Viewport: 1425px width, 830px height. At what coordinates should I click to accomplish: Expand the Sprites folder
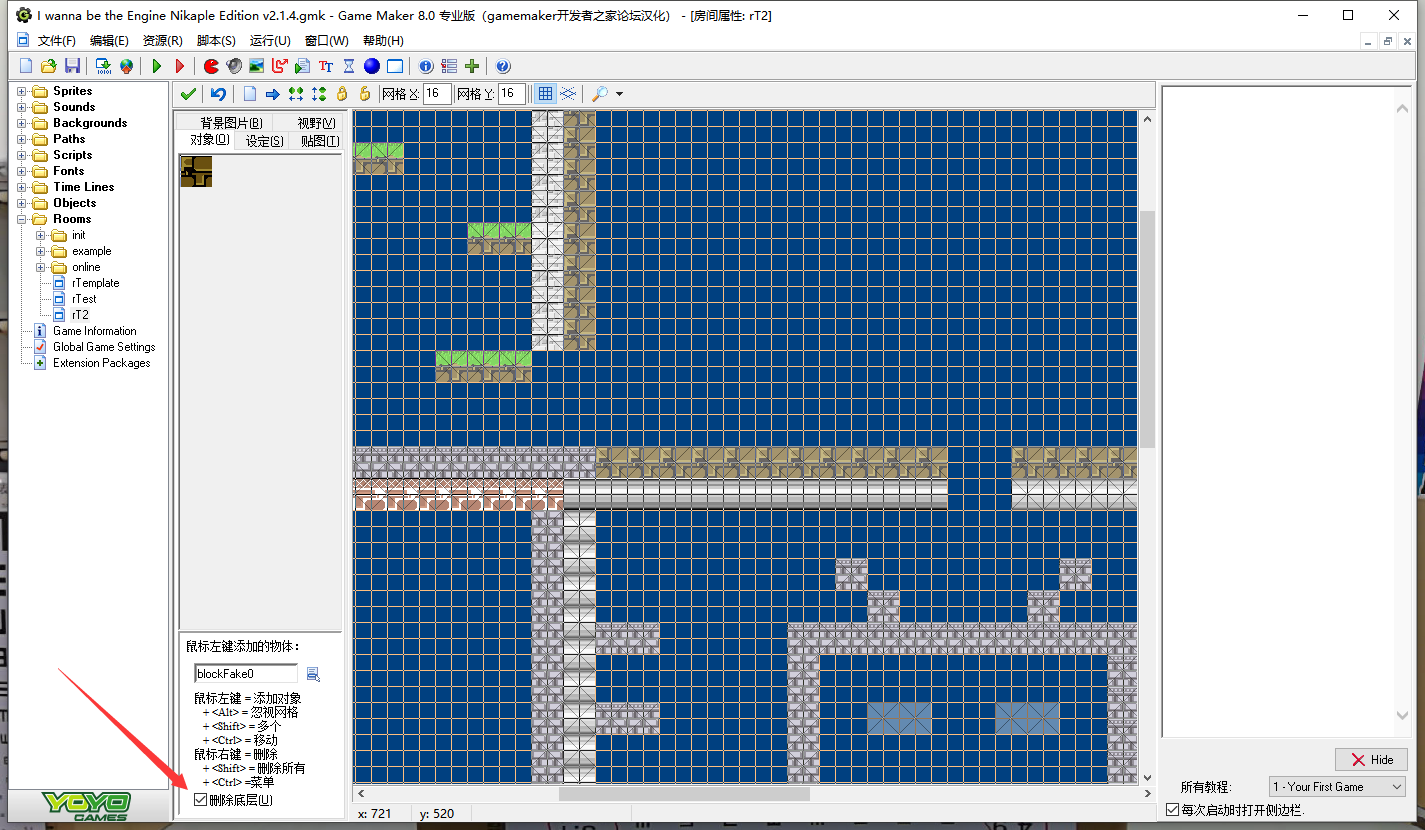[x=22, y=91]
